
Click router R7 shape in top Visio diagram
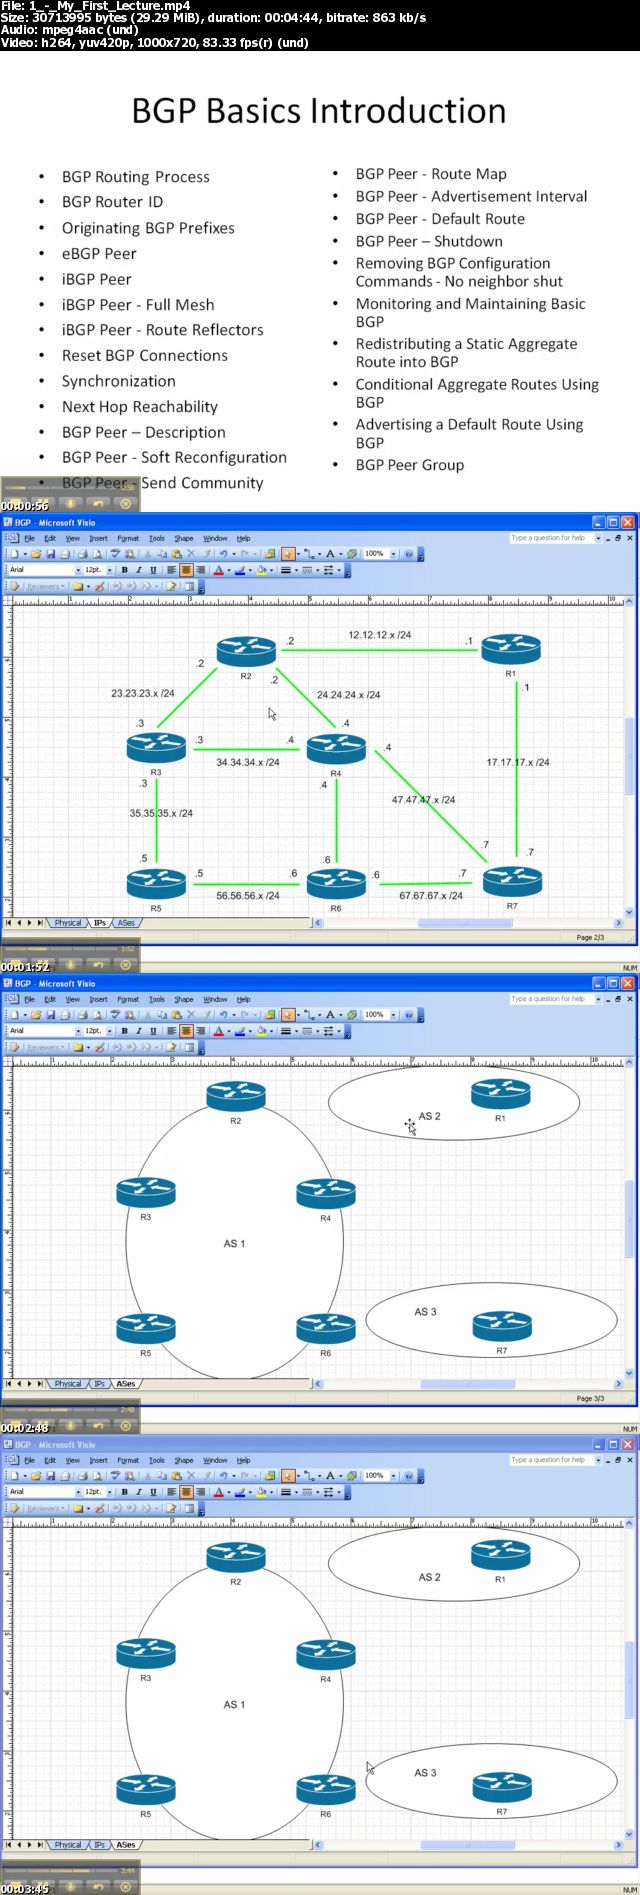coord(512,880)
